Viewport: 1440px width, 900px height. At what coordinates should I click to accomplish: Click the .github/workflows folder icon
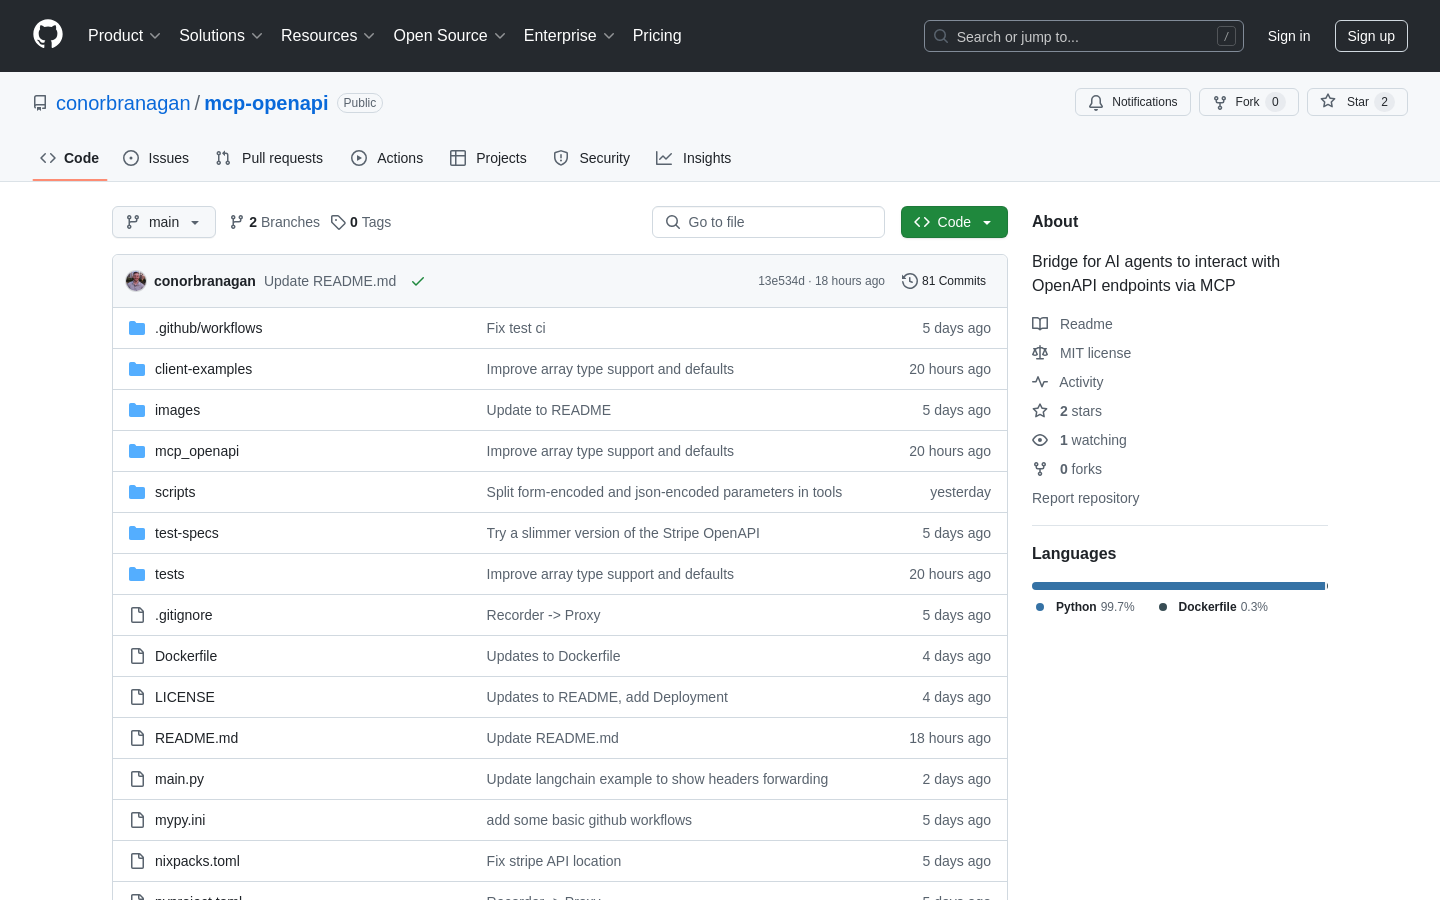(x=137, y=328)
